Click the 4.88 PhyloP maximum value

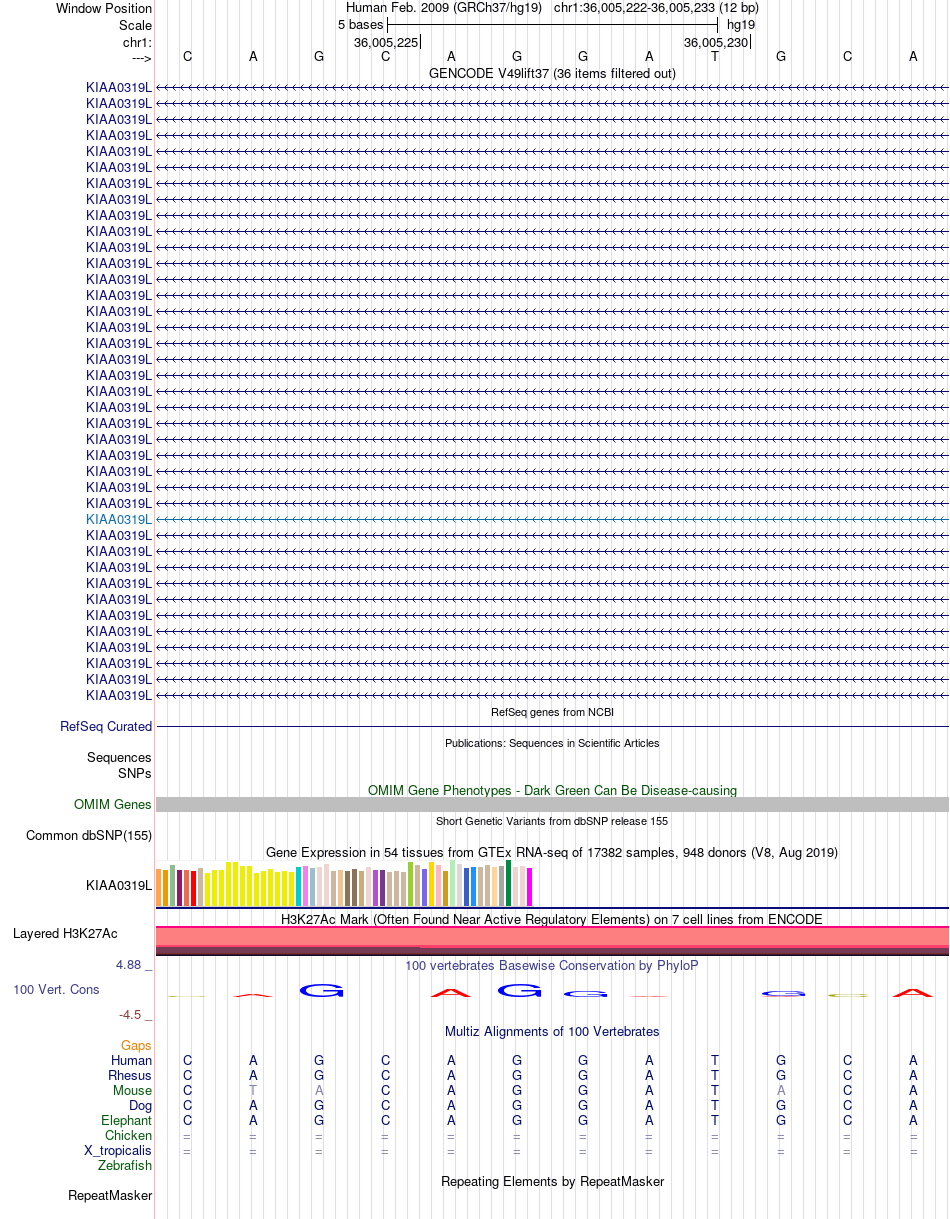tap(134, 965)
